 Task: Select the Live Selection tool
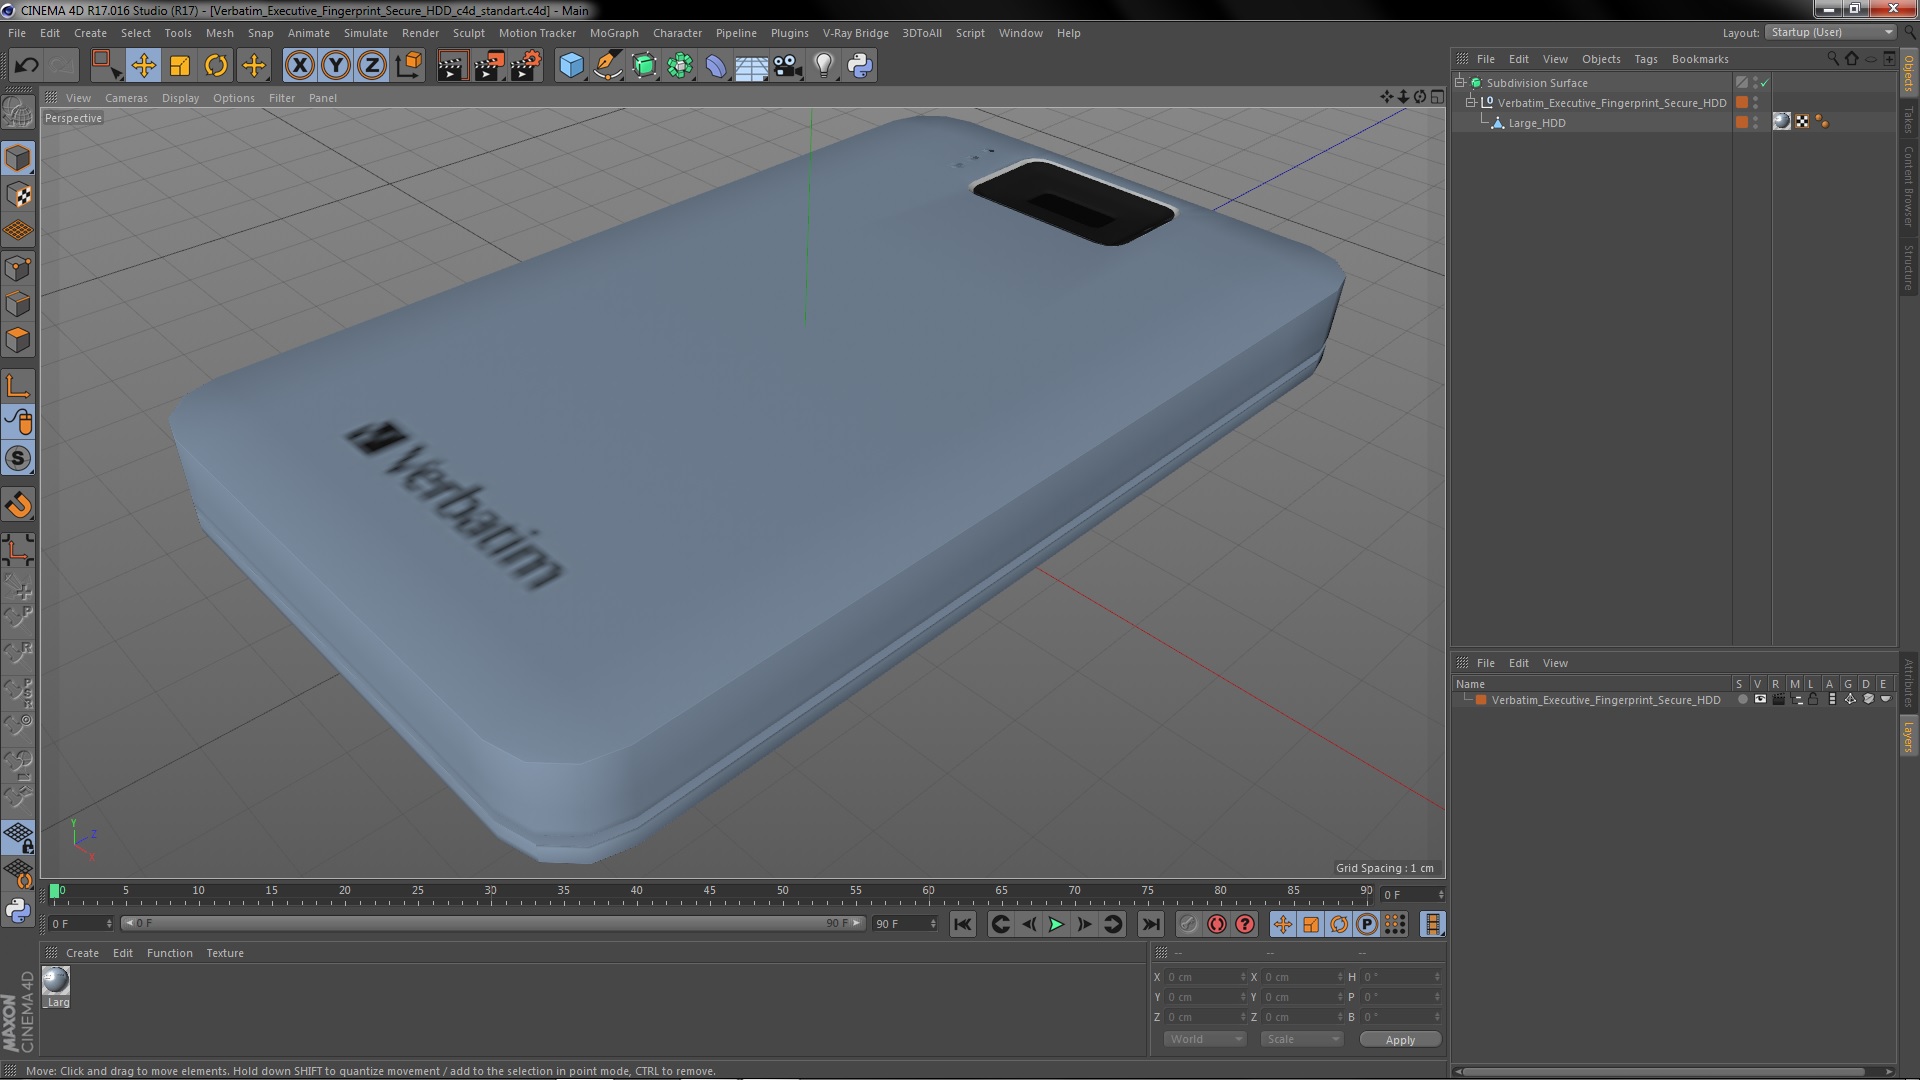[106, 66]
